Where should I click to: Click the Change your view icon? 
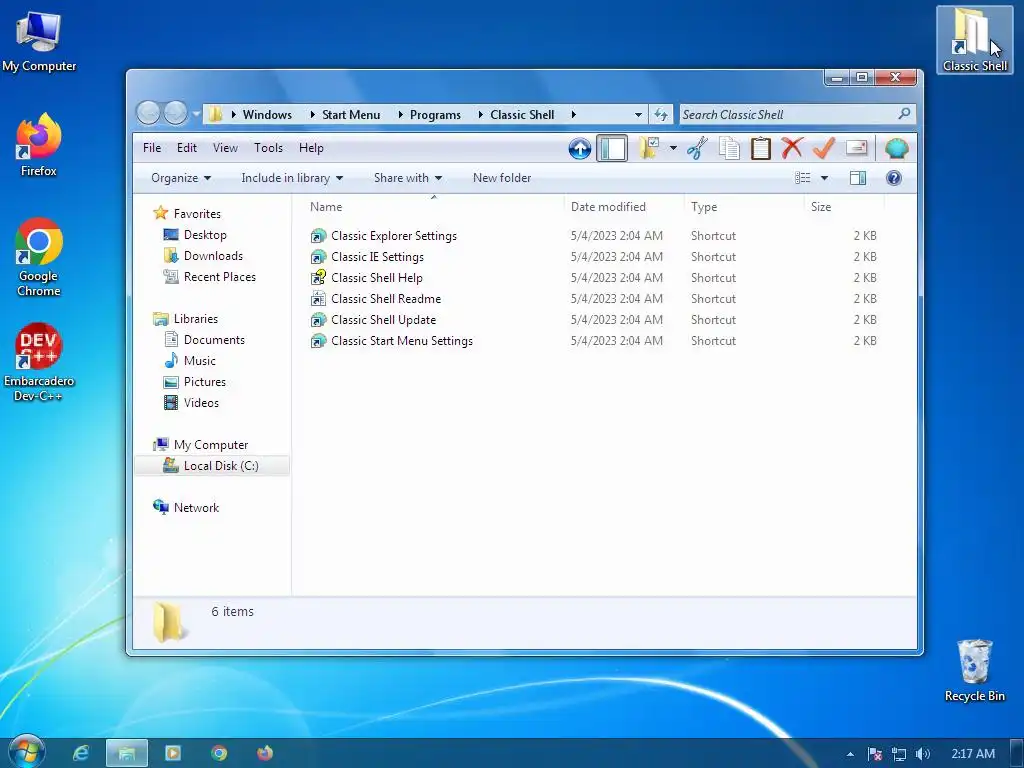coord(803,178)
